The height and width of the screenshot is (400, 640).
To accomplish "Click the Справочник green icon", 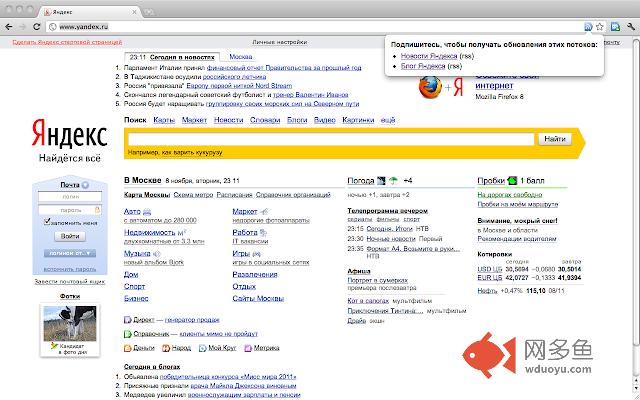I will pos(128,334).
